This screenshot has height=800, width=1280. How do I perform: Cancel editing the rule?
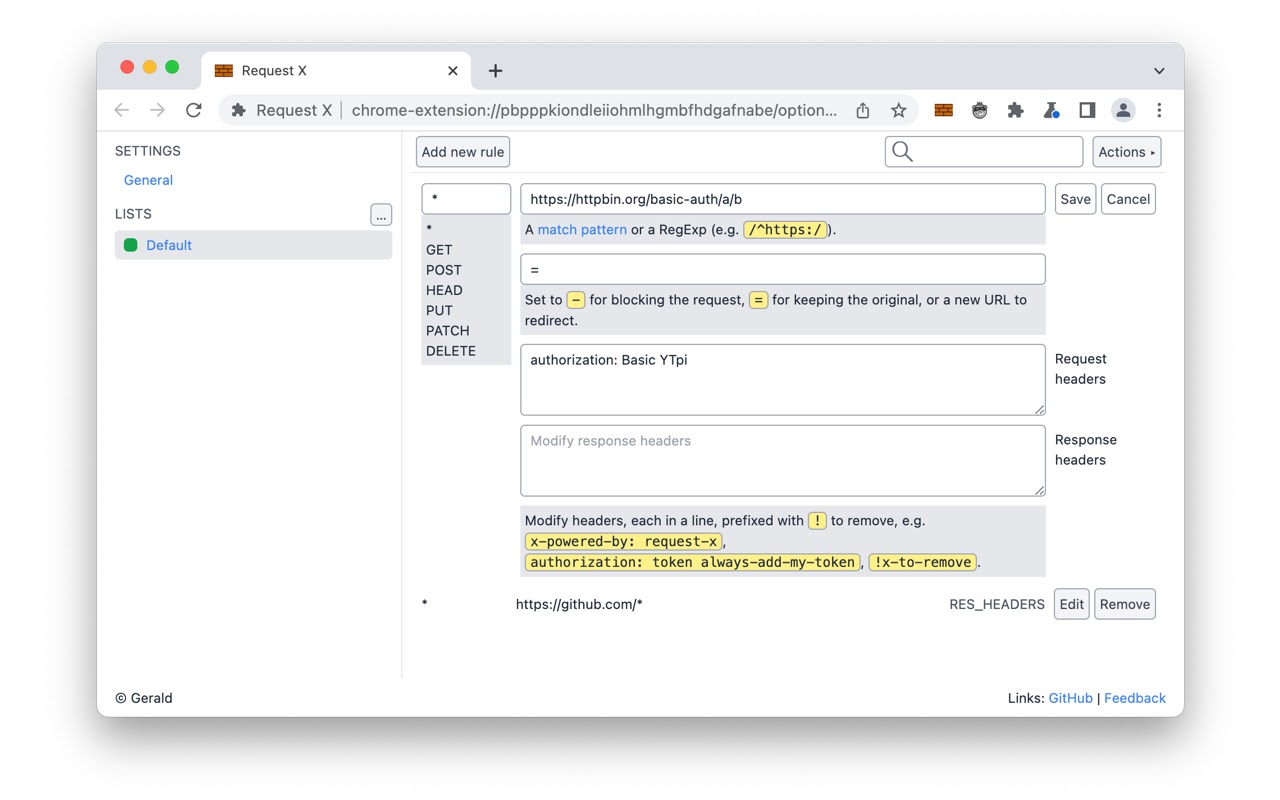pos(1128,199)
